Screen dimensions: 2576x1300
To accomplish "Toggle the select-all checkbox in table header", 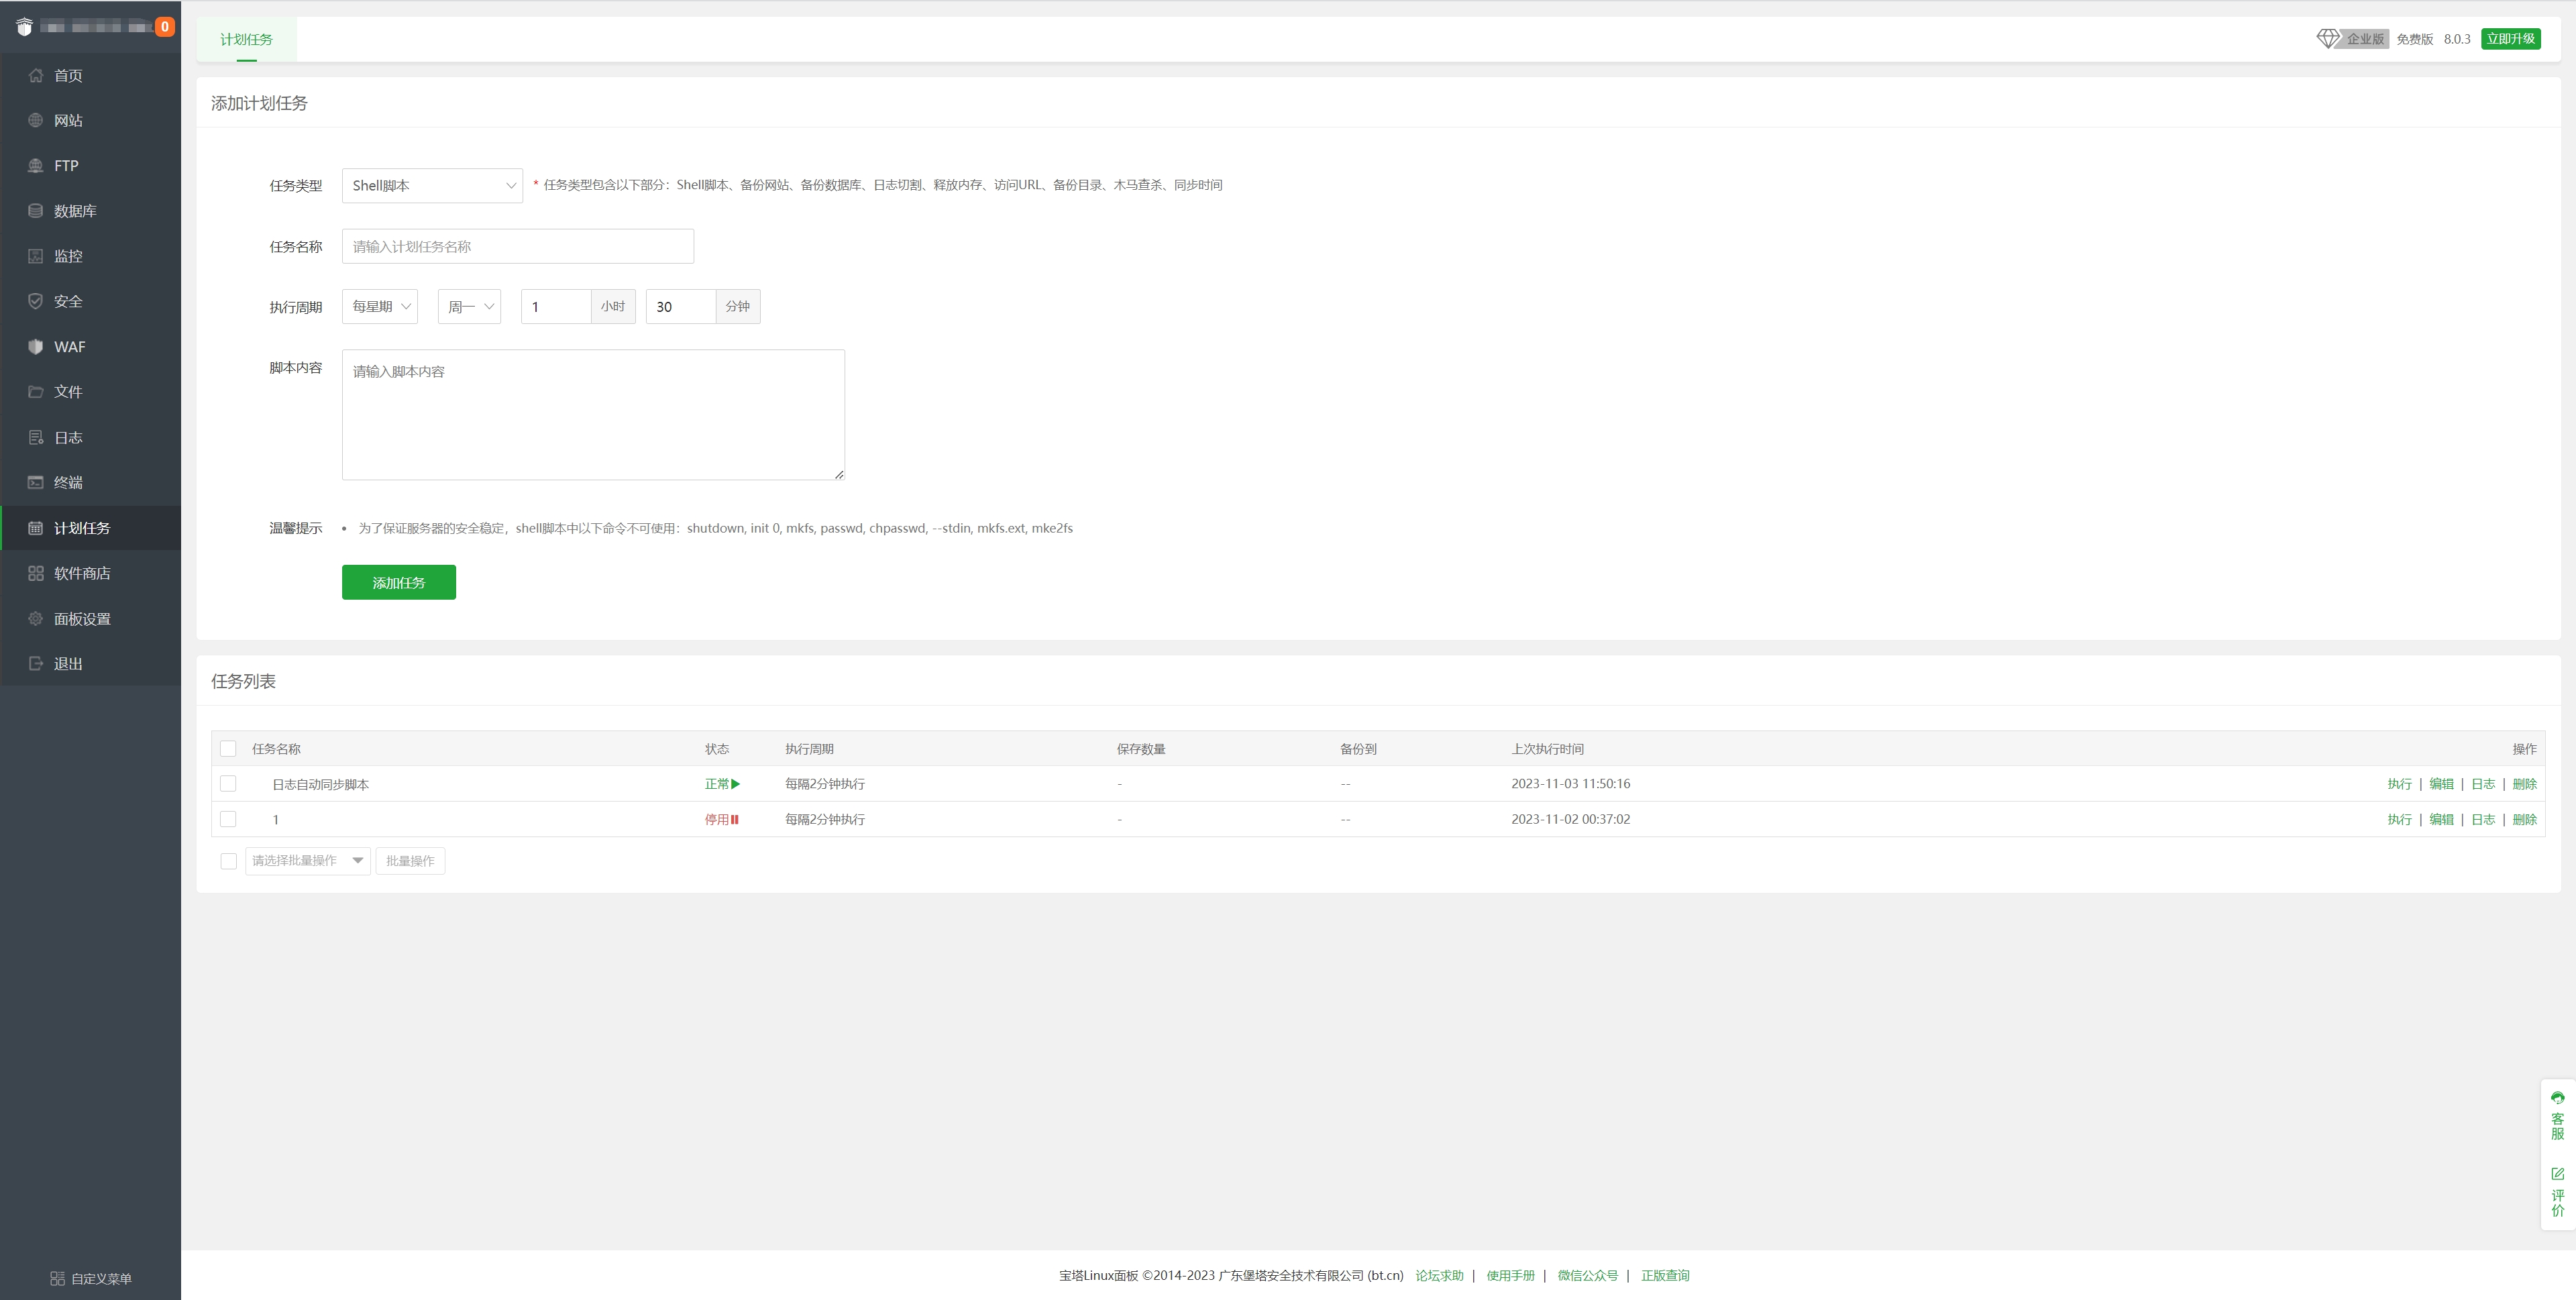I will tap(228, 749).
